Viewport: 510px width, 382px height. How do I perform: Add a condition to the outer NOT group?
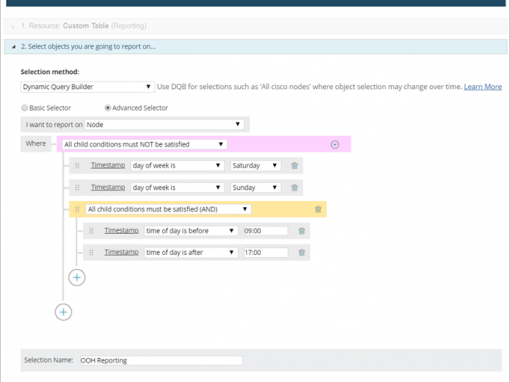coord(63,312)
